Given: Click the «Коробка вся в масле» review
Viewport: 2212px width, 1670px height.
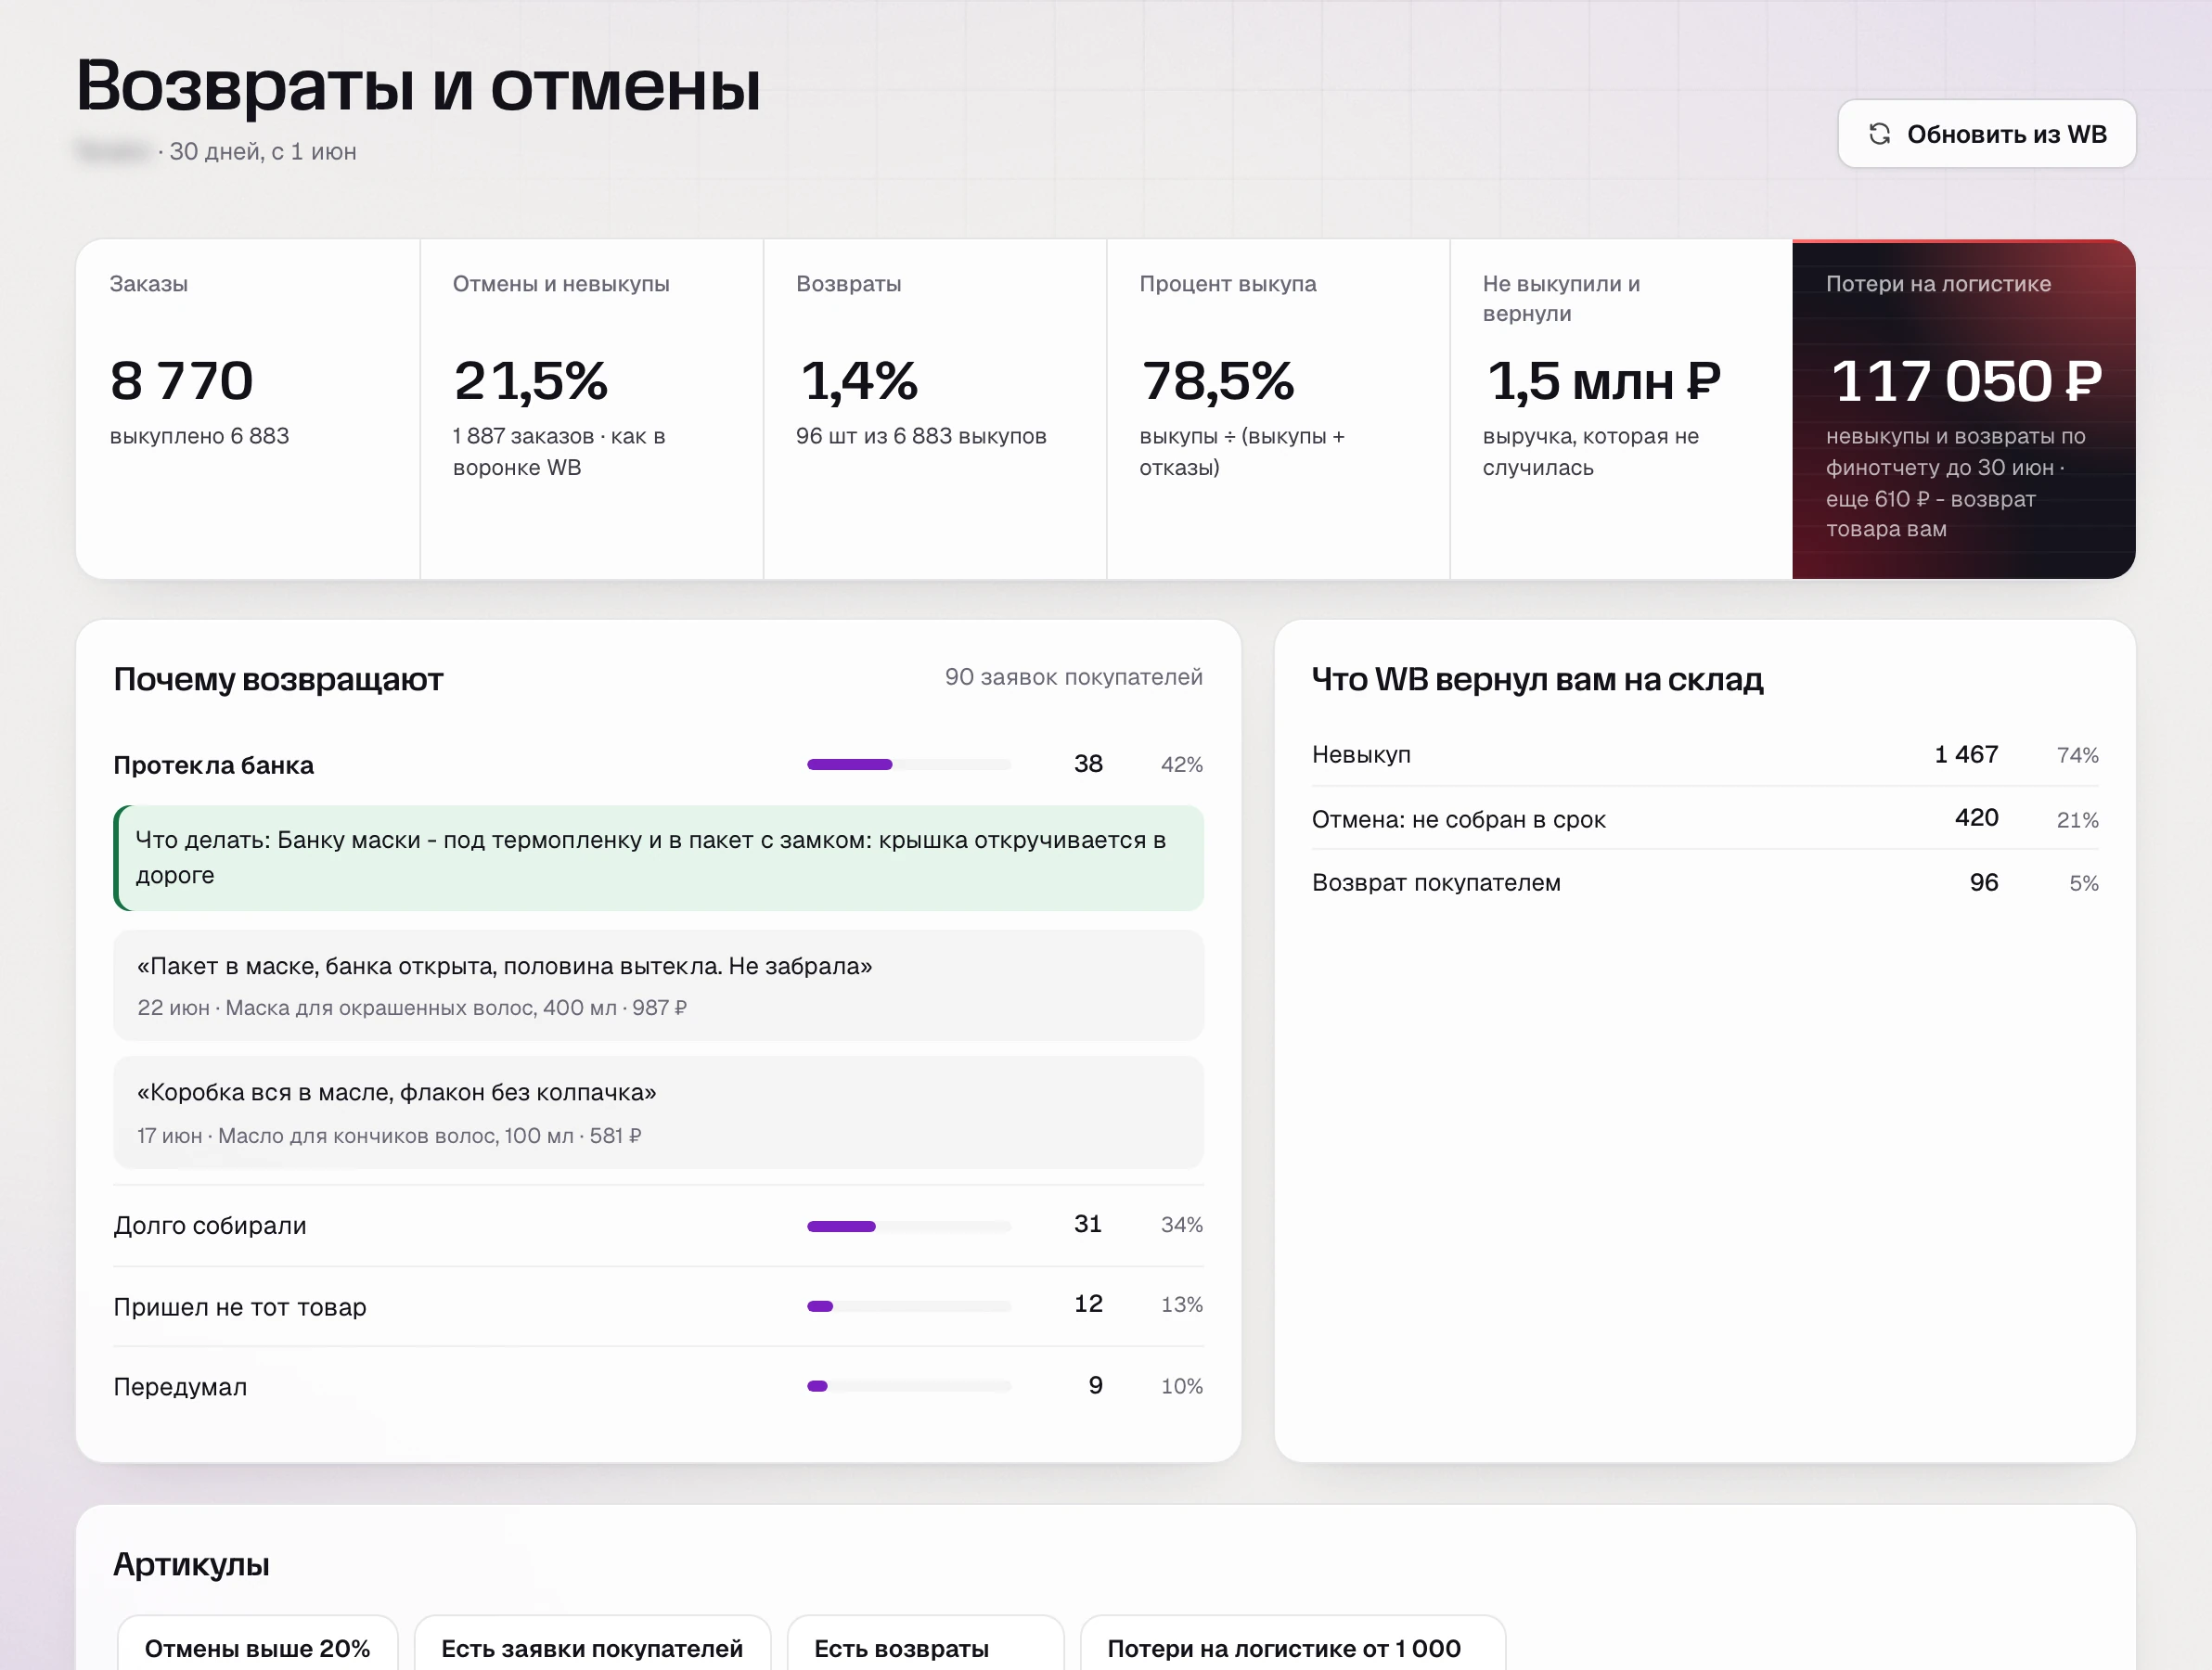Looking at the screenshot, I should click(x=658, y=1113).
